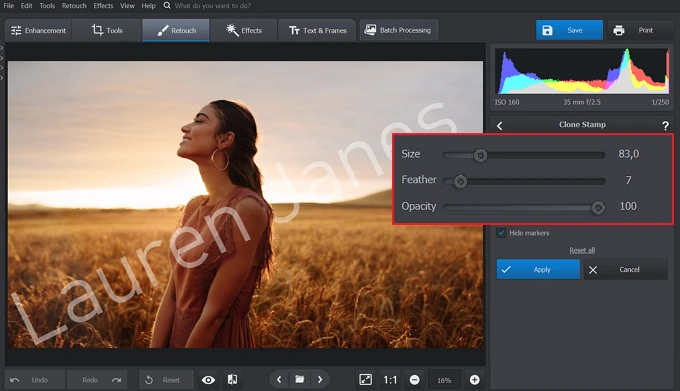Set zoom to 1:1
The image size is (680, 391).
(x=390, y=380)
